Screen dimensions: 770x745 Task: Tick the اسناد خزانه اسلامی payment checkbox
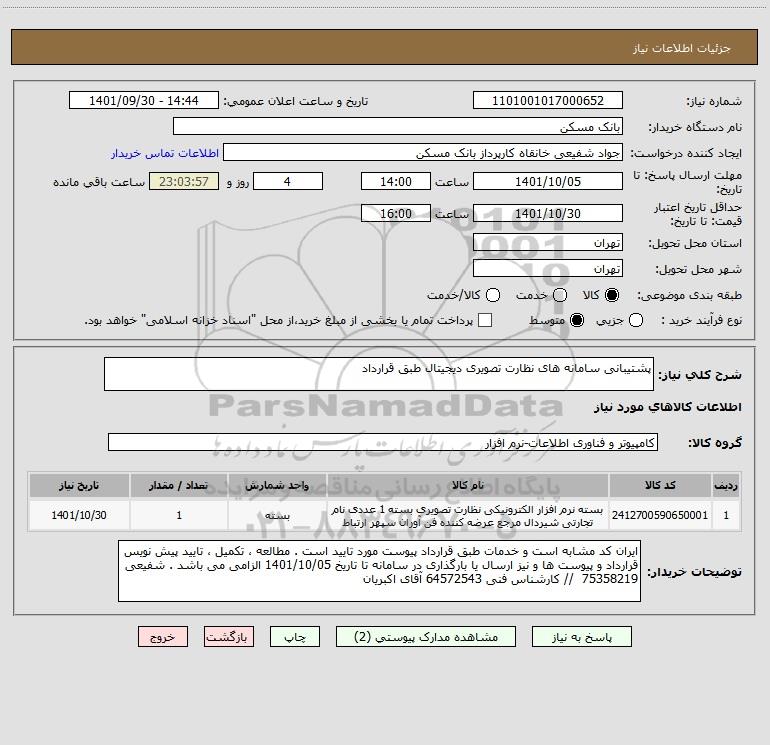coord(485,320)
